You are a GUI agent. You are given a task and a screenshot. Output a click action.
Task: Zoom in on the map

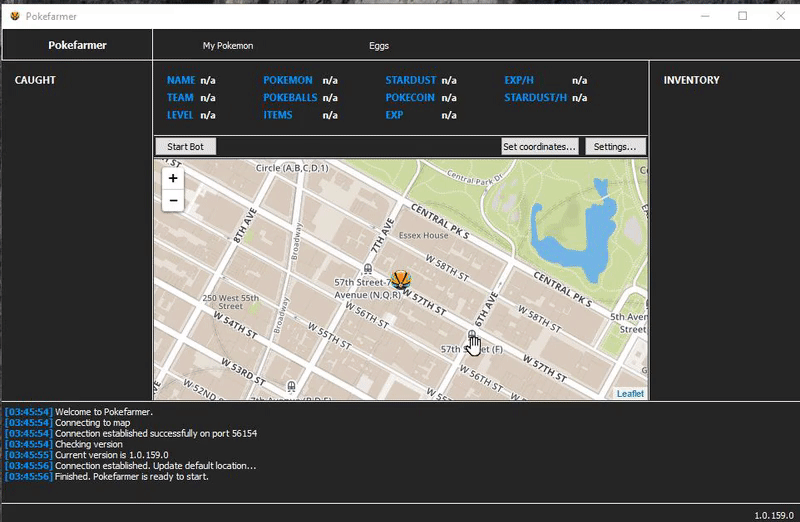tap(173, 178)
